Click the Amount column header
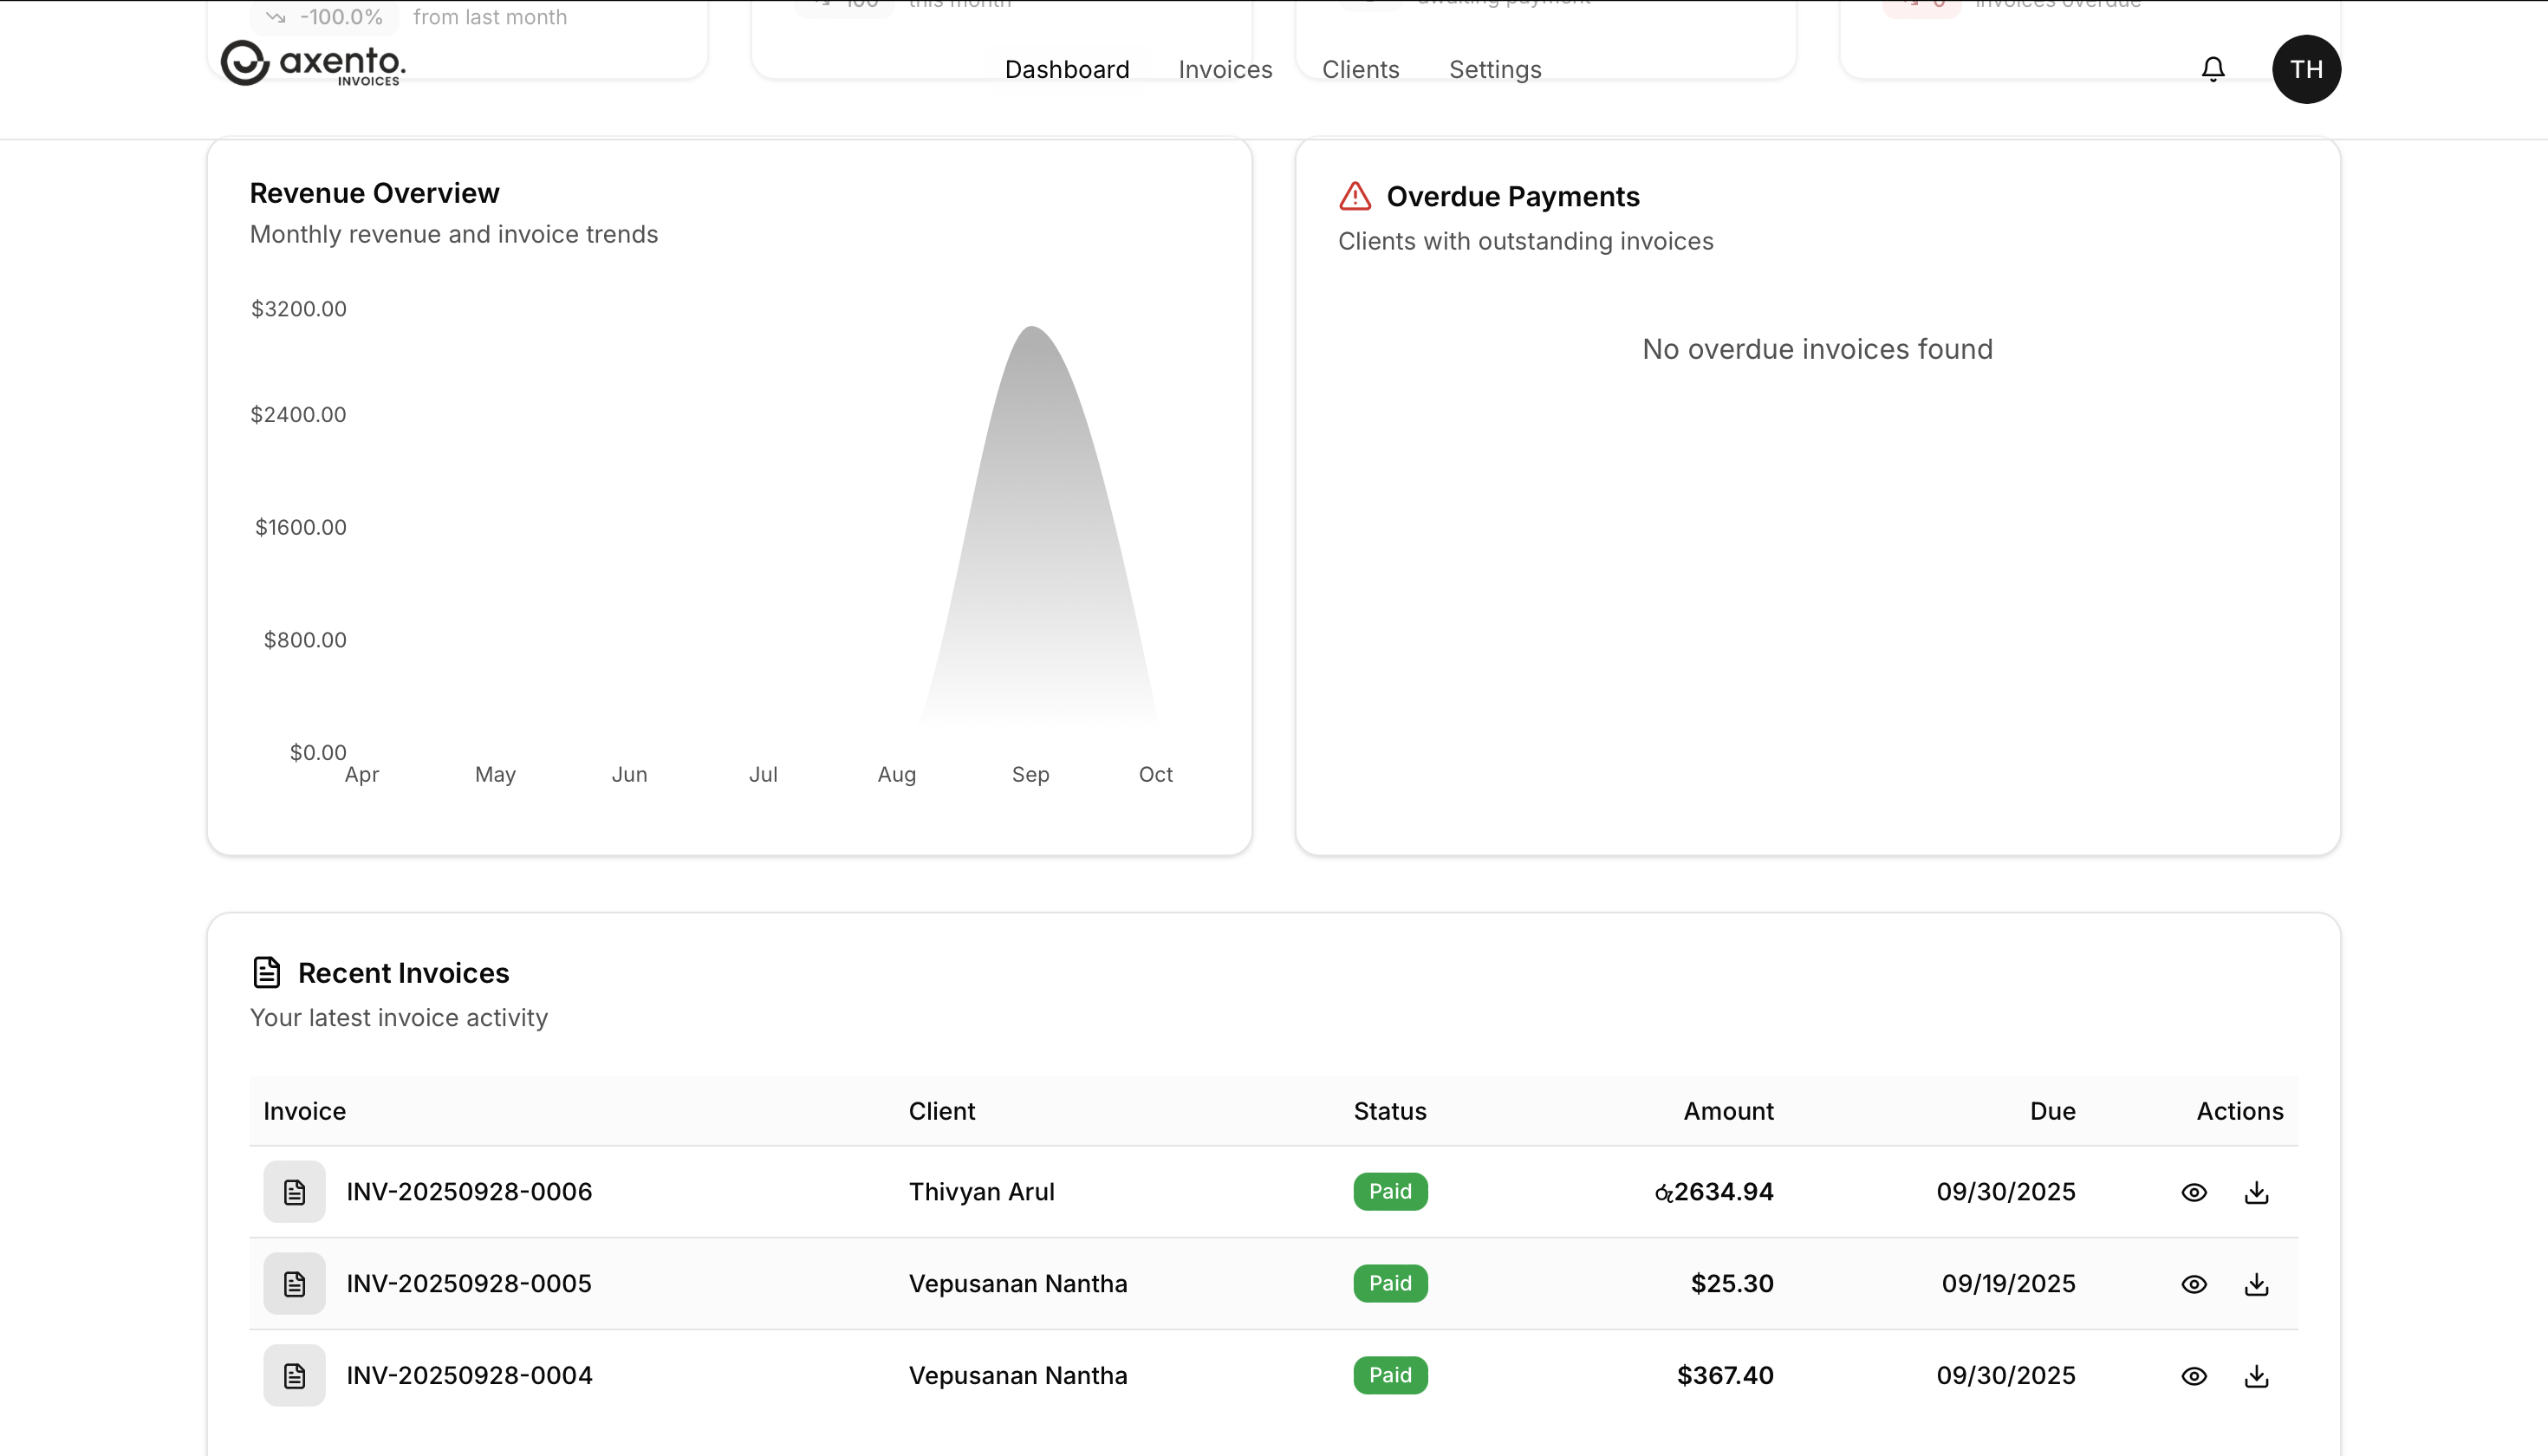Image resolution: width=2548 pixels, height=1456 pixels. tap(1728, 1111)
